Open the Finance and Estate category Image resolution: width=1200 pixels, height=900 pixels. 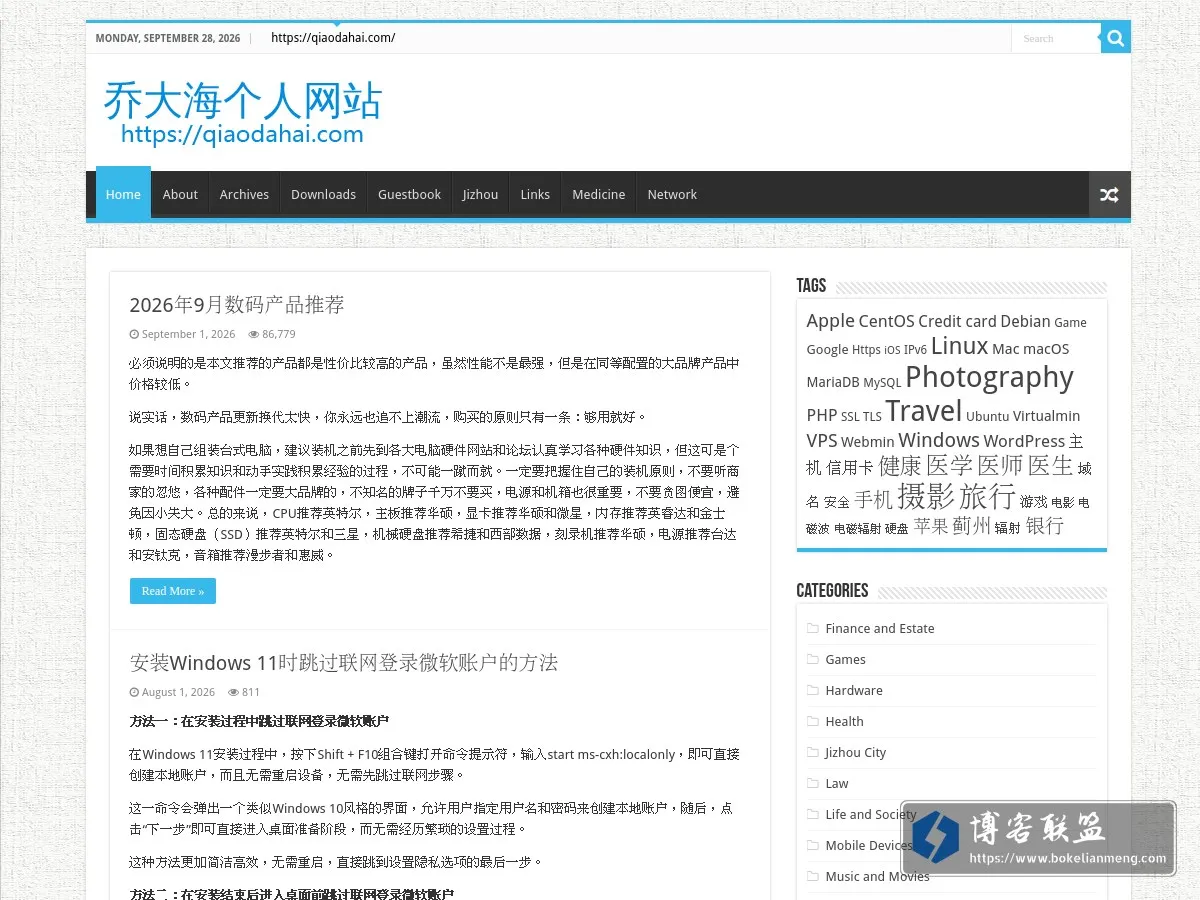[x=880, y=628]
